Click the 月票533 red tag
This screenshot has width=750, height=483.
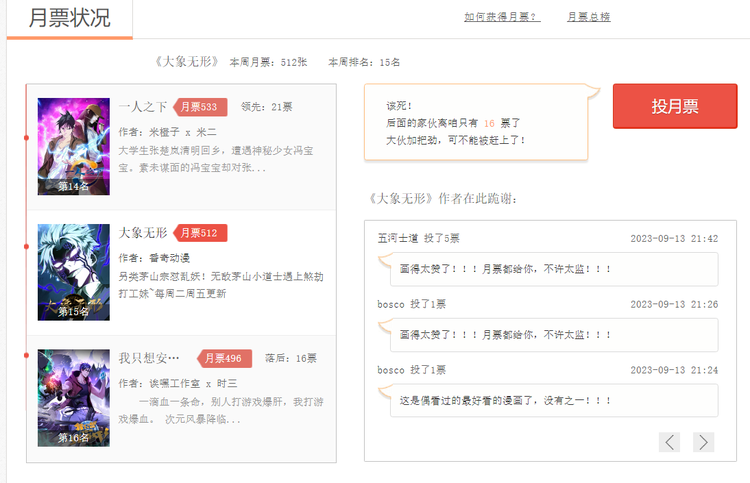pyautogui.click(x=201, y=107)
